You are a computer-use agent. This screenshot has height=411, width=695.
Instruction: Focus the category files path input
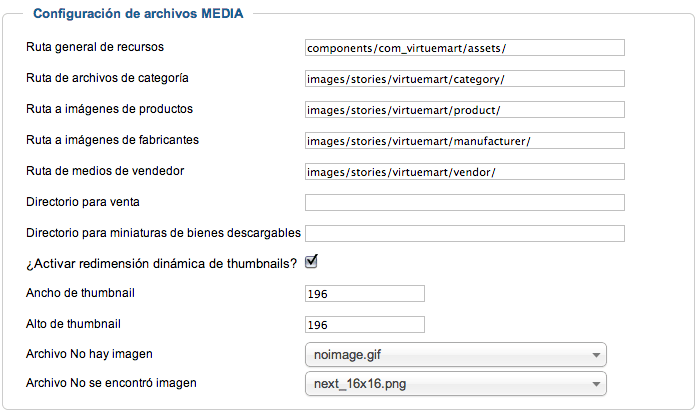(x=465, y=78)
